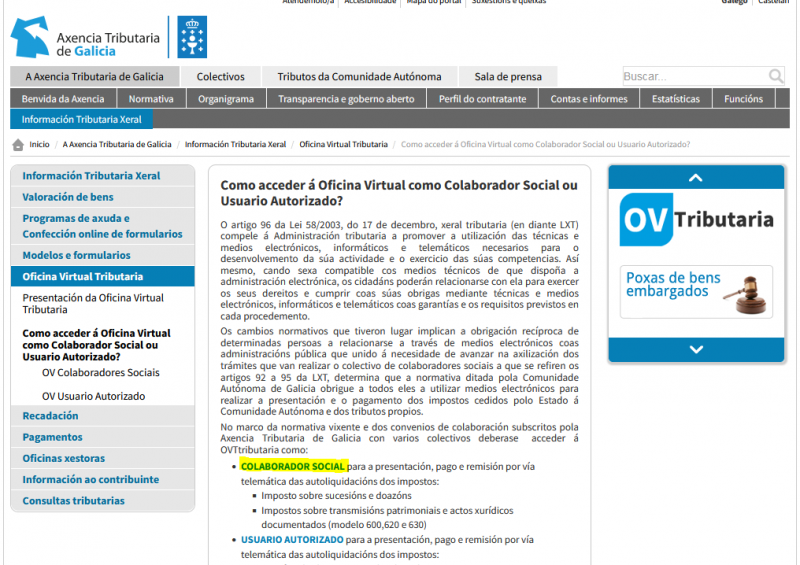800x565 pixels.
Task: Open Pagamentos sidebar item
Action: [x=103, y=437]
